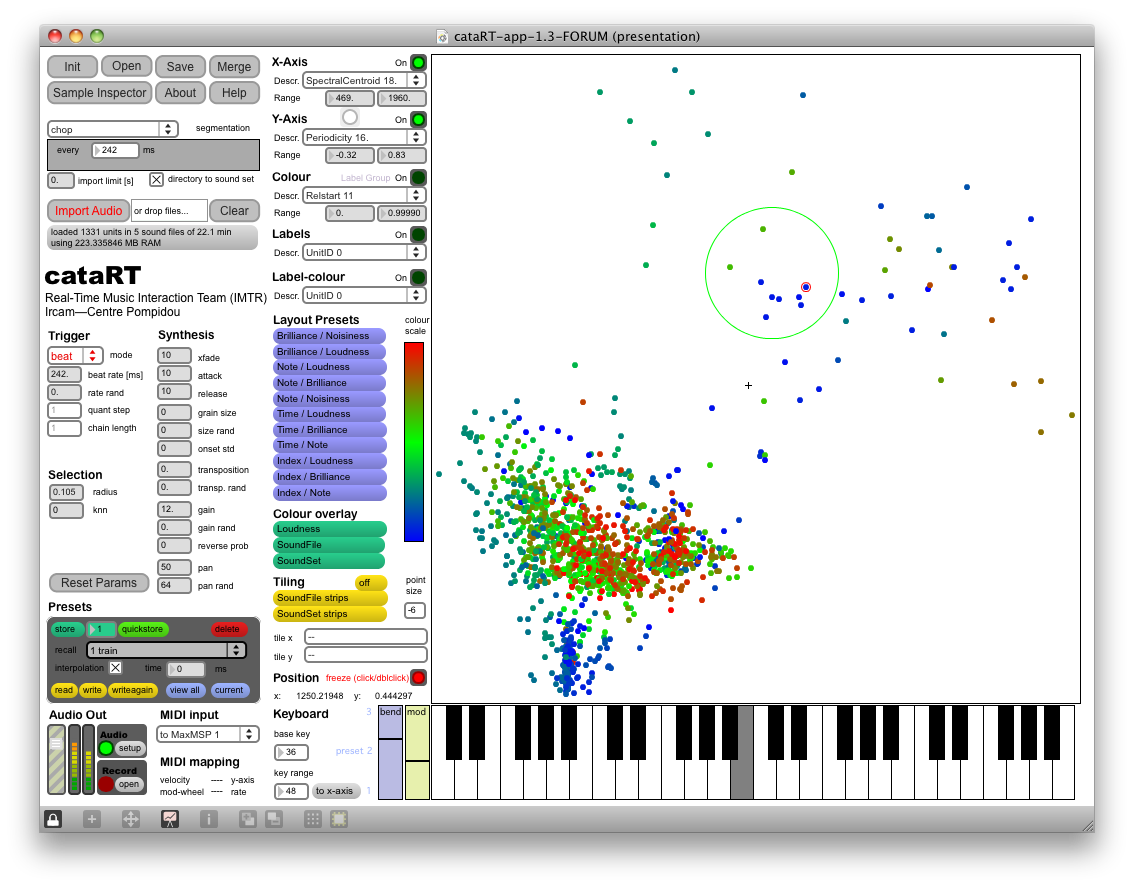Screen dimensions: 1134x887
Task: Click the zoom-out overlapping squares icon
Action: [274, 819]
